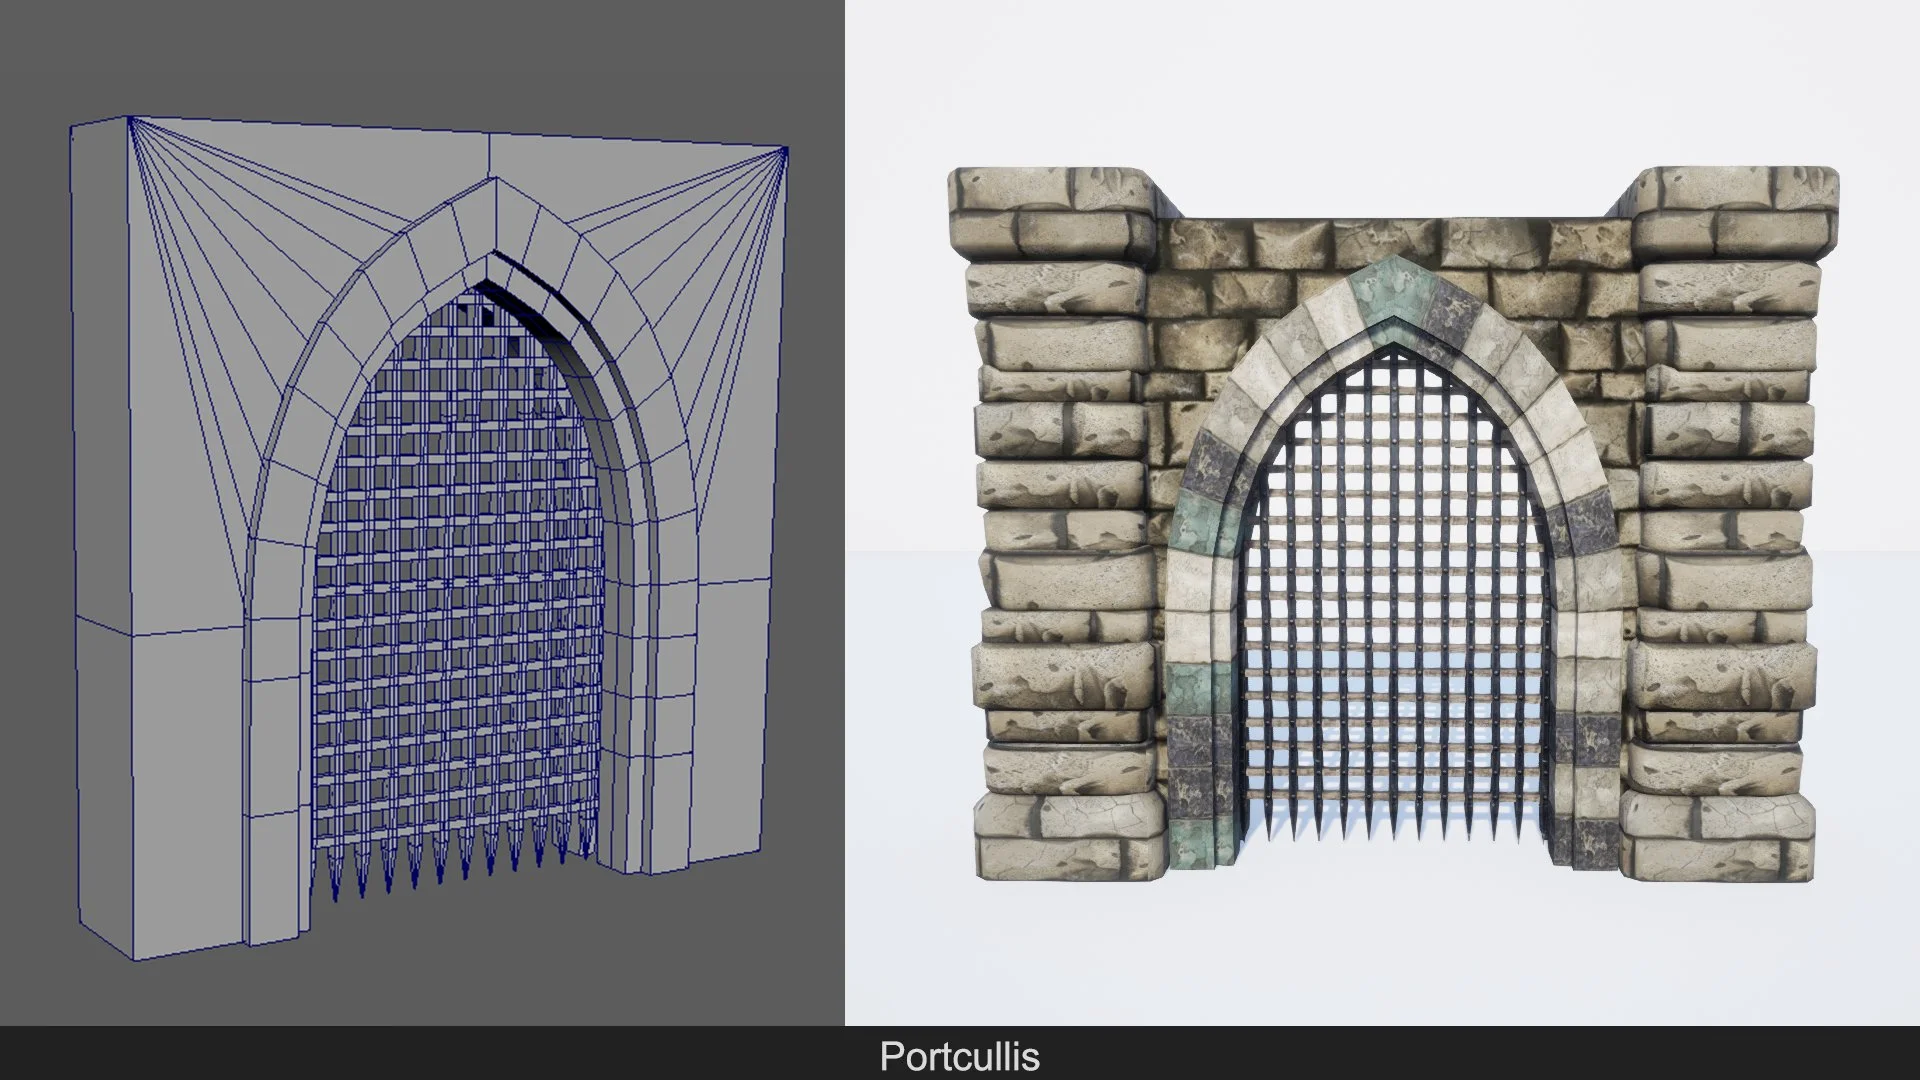Click the top-right converging vertex on wireframe
Screen dimensions: 1920x1080
pyautogui.click(x=785, y=150)
